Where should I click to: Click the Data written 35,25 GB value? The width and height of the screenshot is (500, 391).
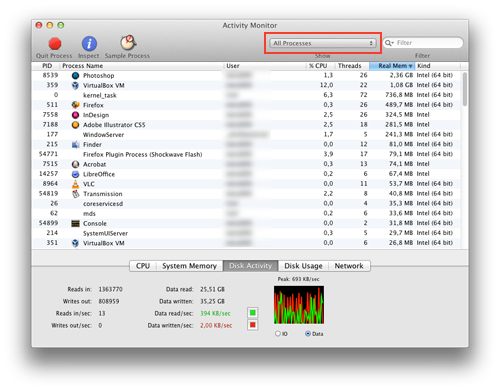click(x=212, y=301)
